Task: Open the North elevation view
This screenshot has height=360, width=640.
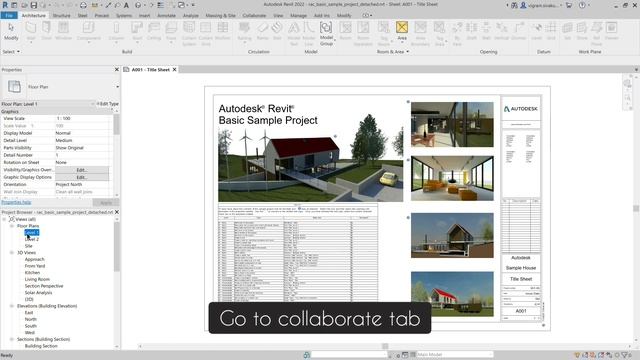Action: (x=31, y=319)
